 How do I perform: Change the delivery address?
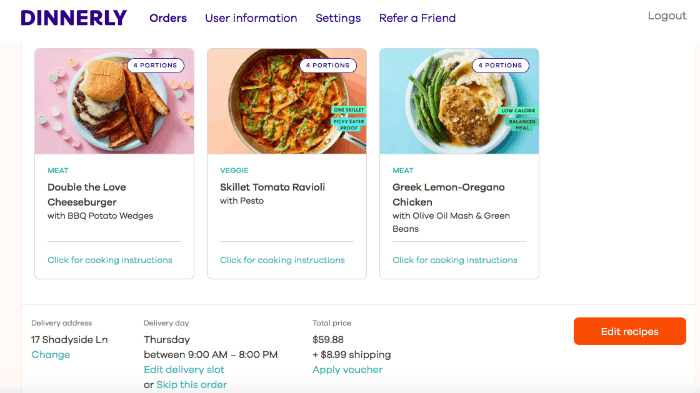pos(50,355)
